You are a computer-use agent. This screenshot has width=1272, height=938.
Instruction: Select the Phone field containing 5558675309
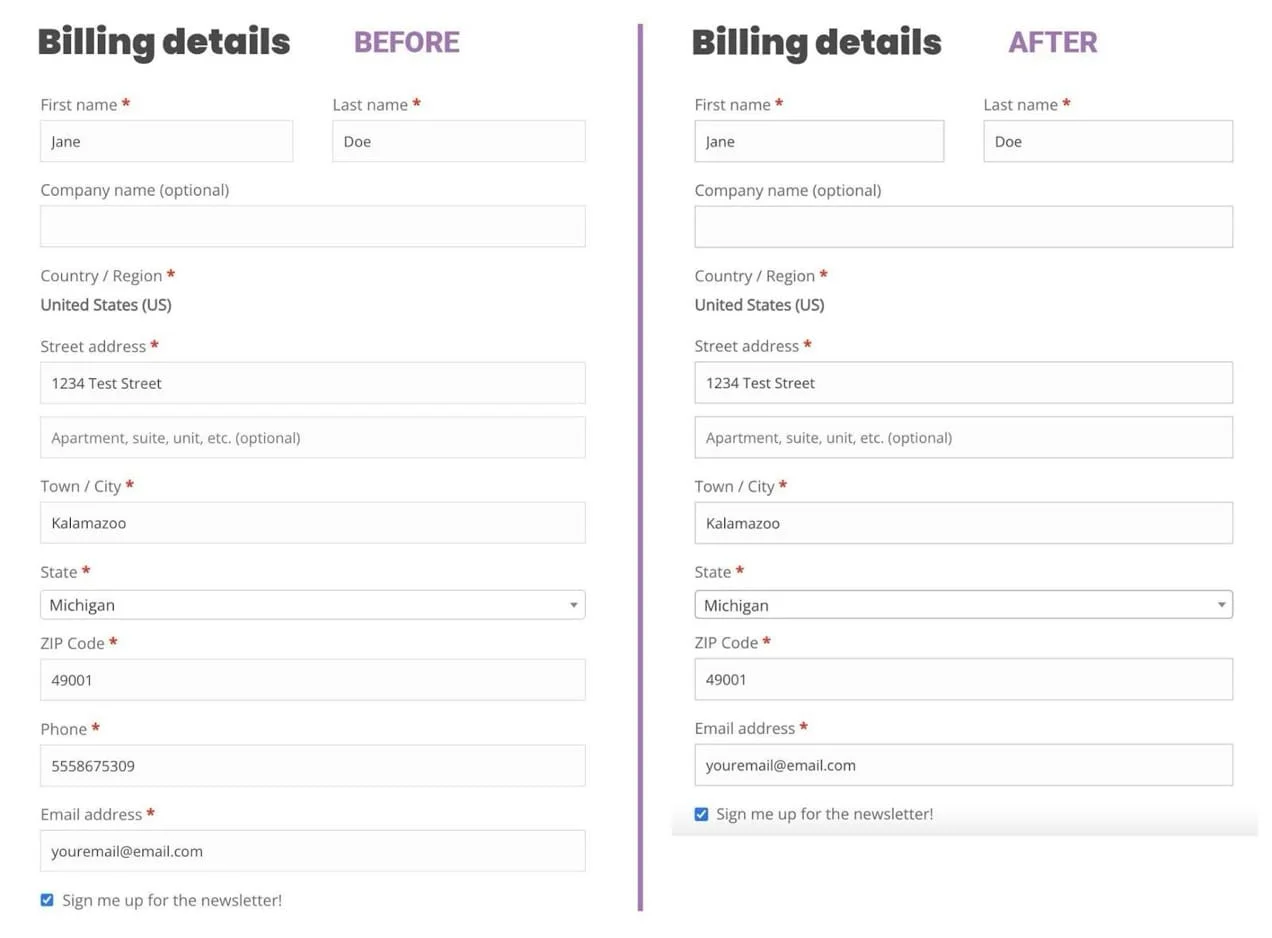(312, 765)
